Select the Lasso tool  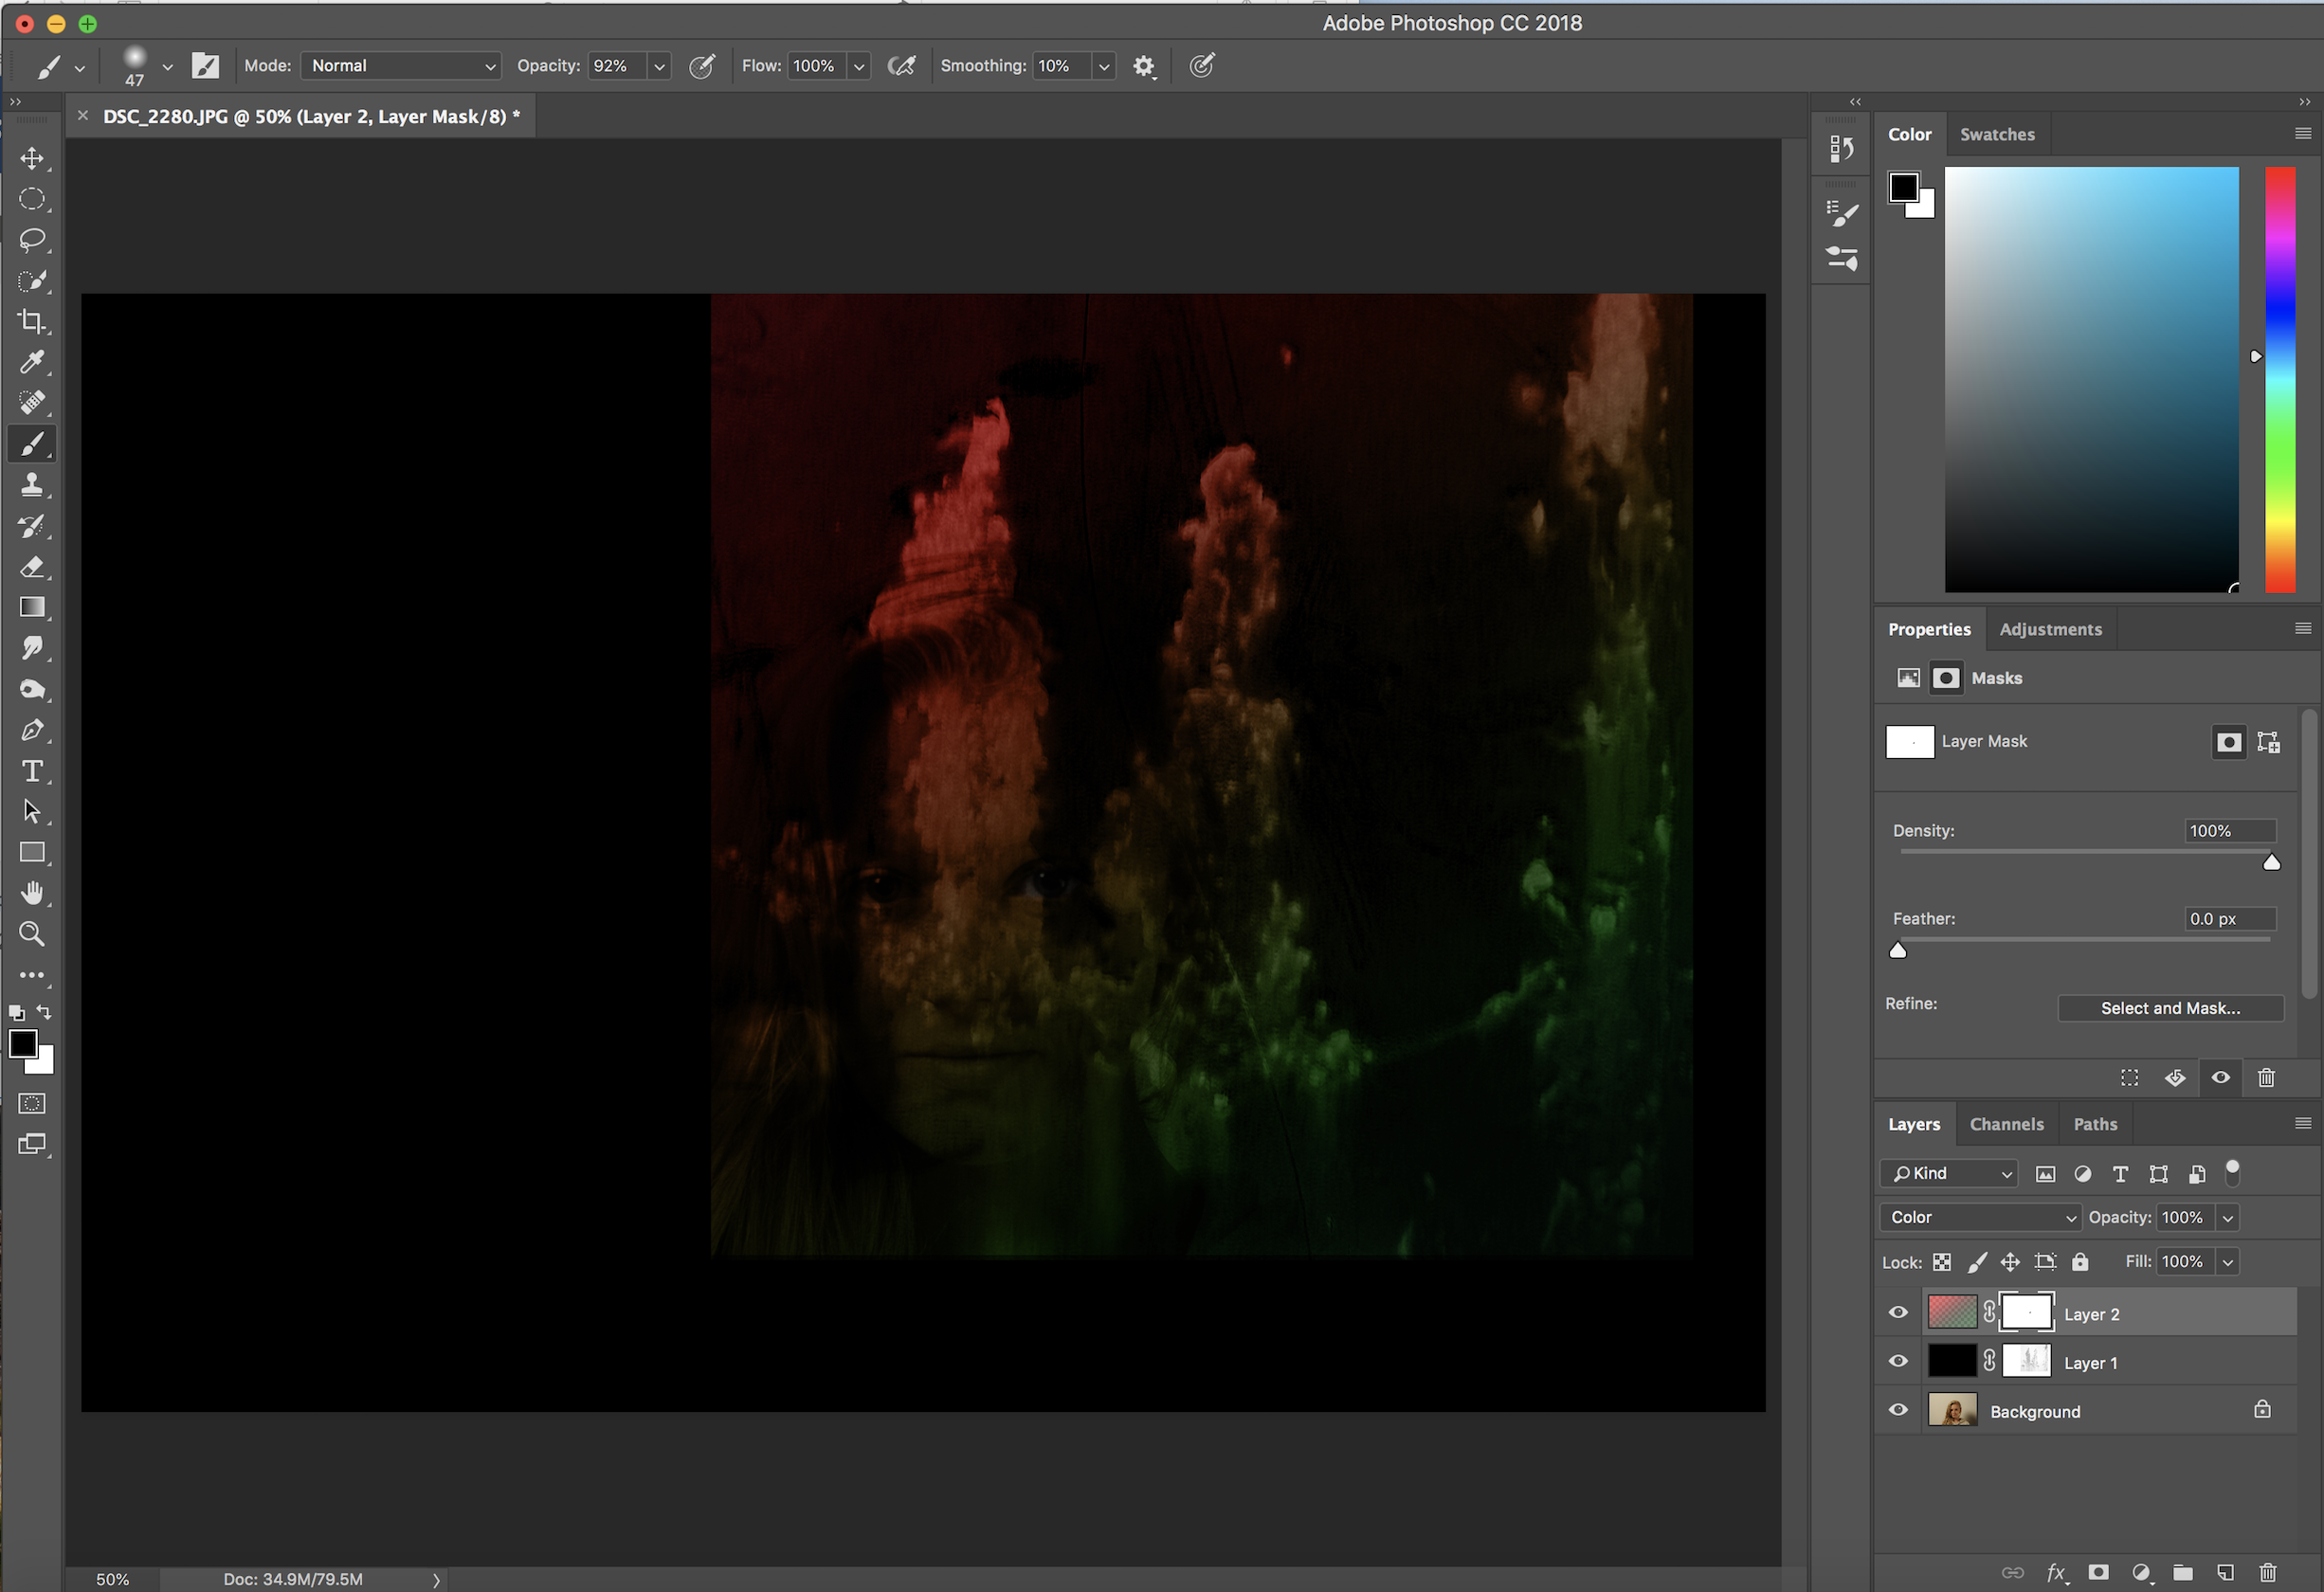[x=32, y=240]
